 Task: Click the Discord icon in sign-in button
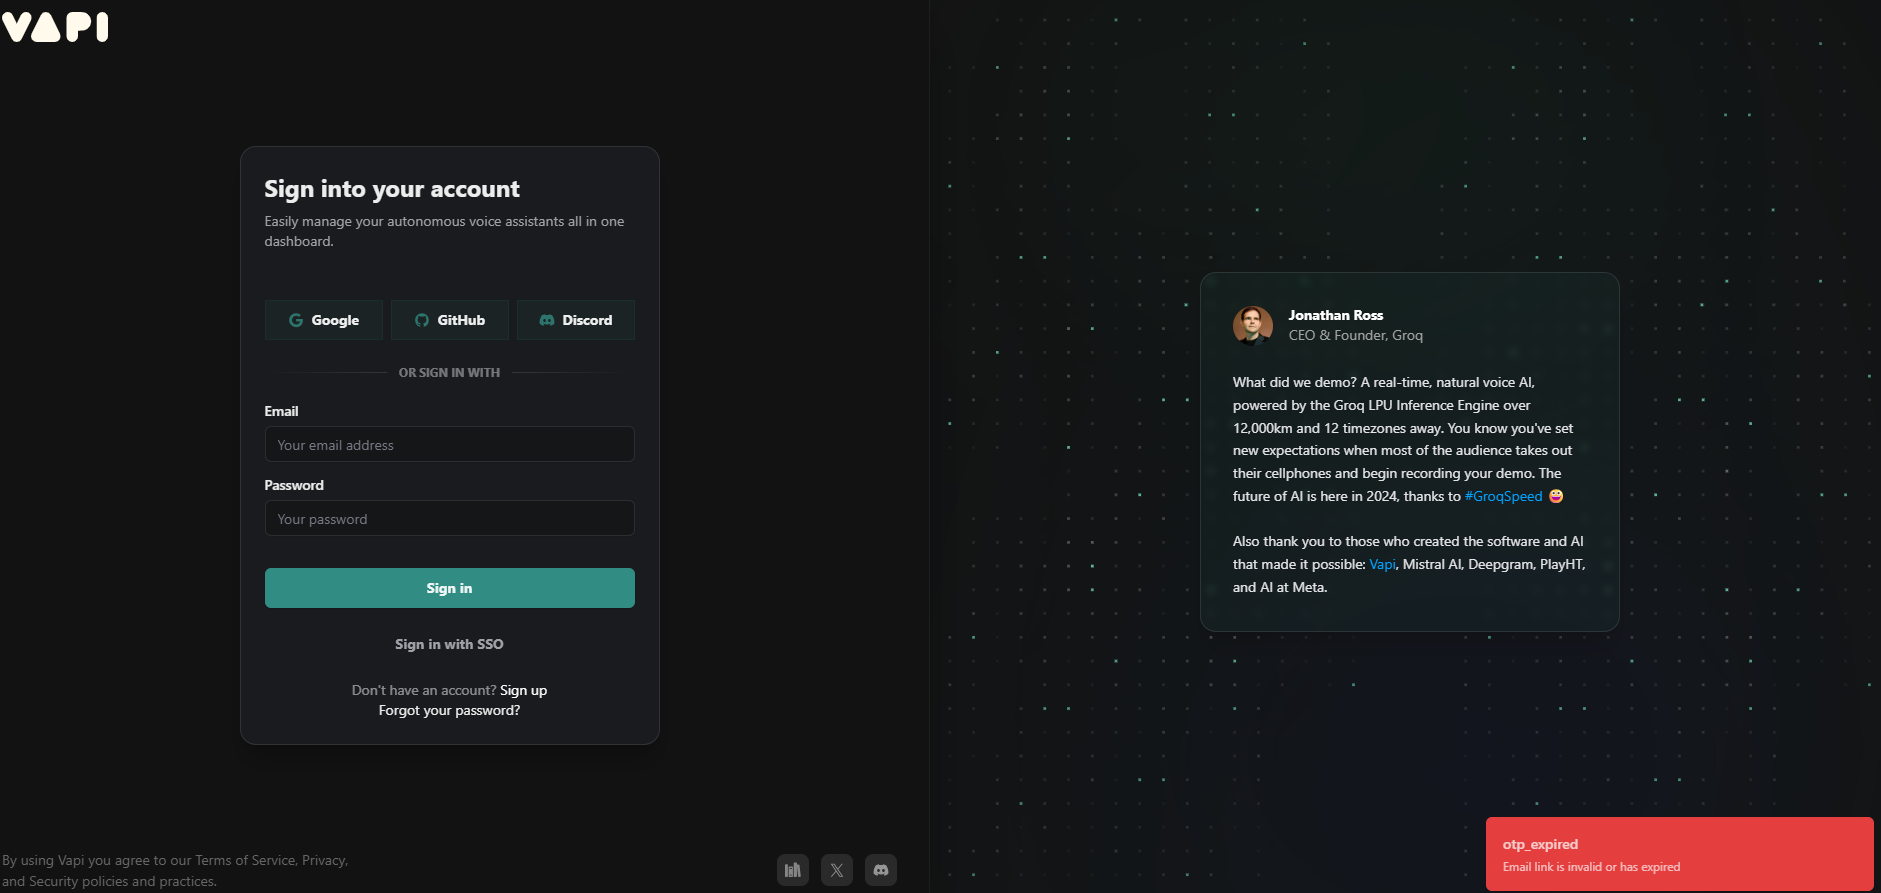[x=547, y=320]
